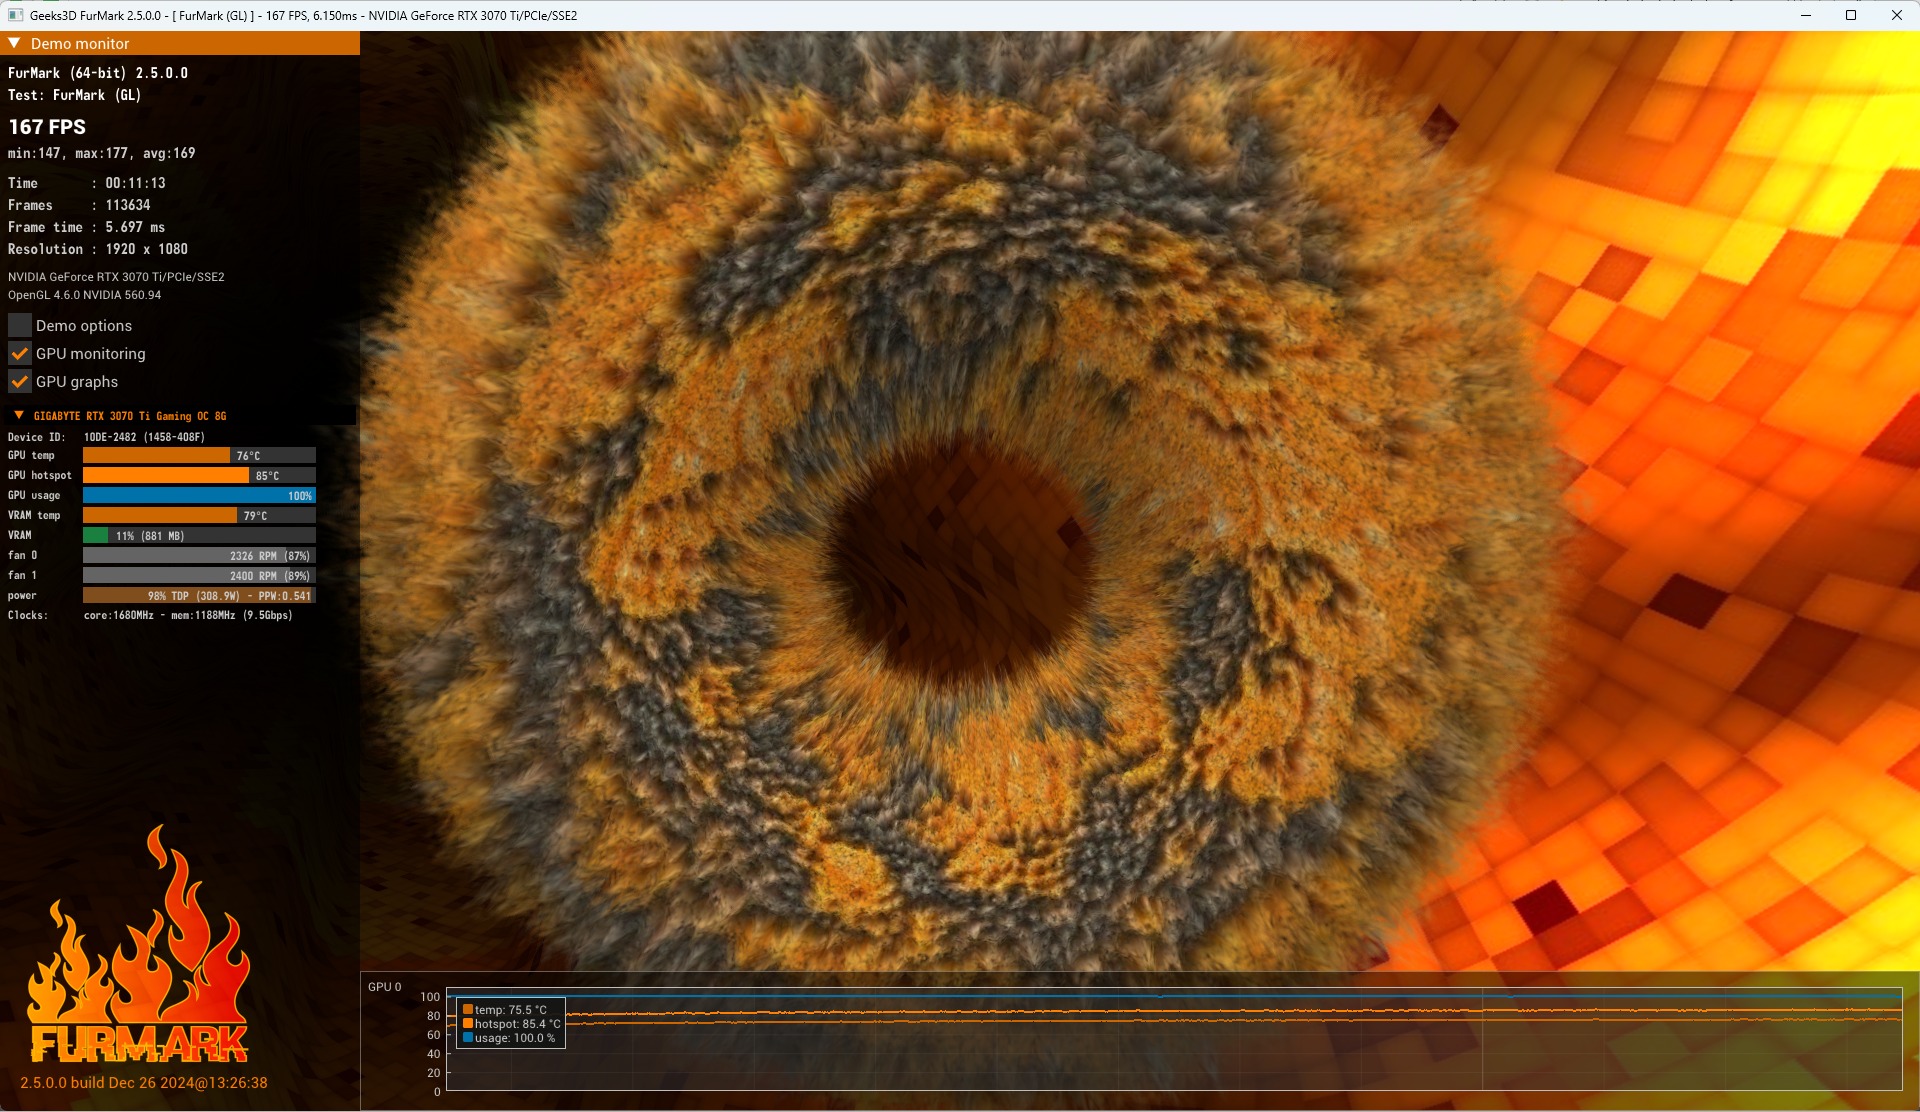The height and width of the screenshot is (1112, 1920).
Task: Click the Clocks core:1680MHz text
Action: 188,615
